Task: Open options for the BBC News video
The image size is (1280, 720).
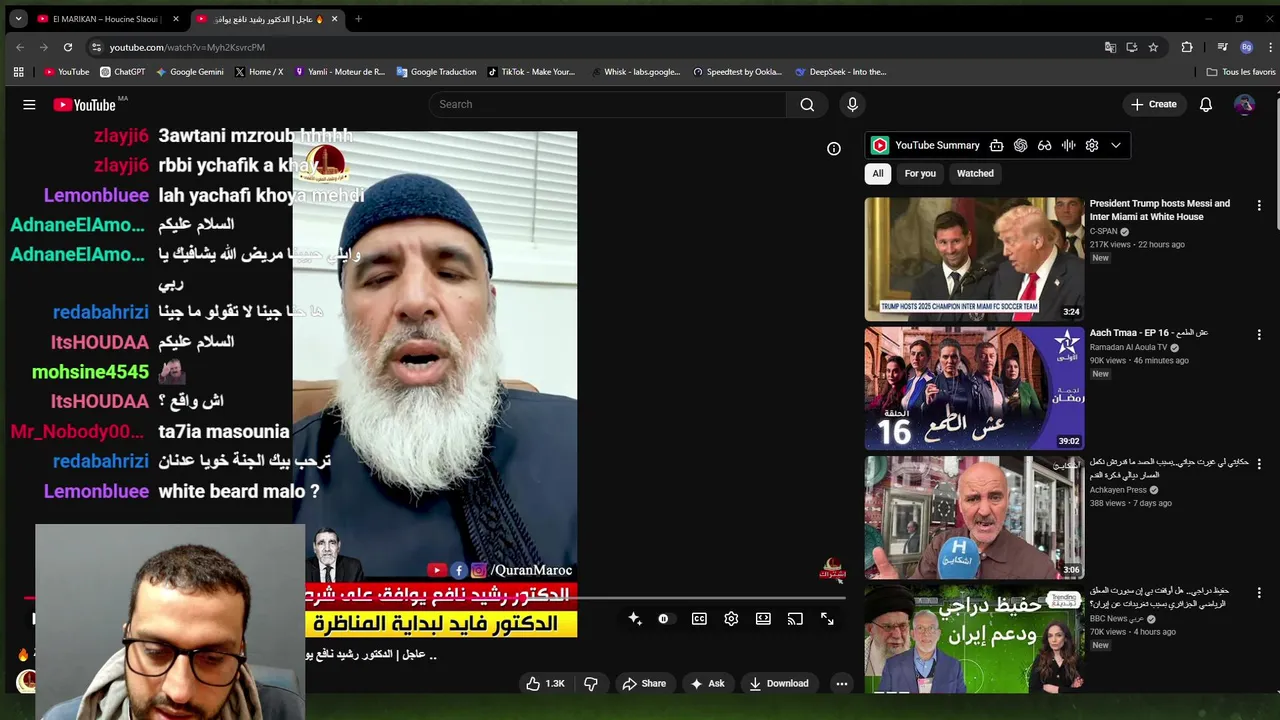Action: tap(1259, 592)
